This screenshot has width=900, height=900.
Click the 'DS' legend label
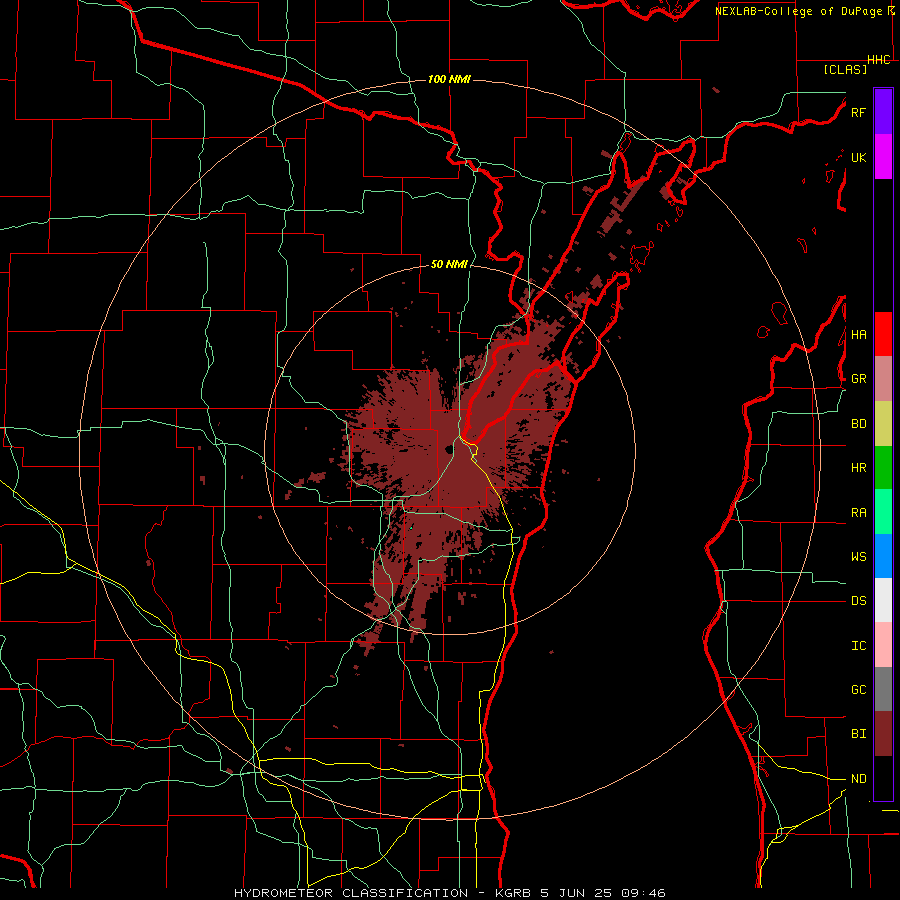(x=858, y=601)
